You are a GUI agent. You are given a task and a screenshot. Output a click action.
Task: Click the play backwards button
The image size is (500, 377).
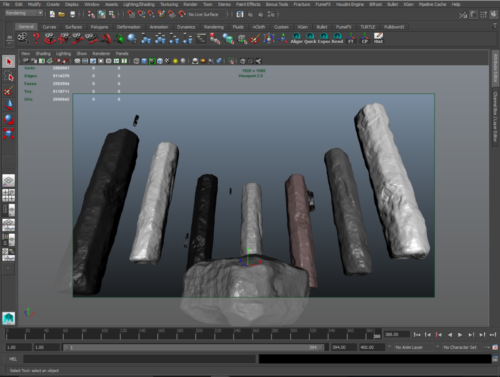click(450, 335)
